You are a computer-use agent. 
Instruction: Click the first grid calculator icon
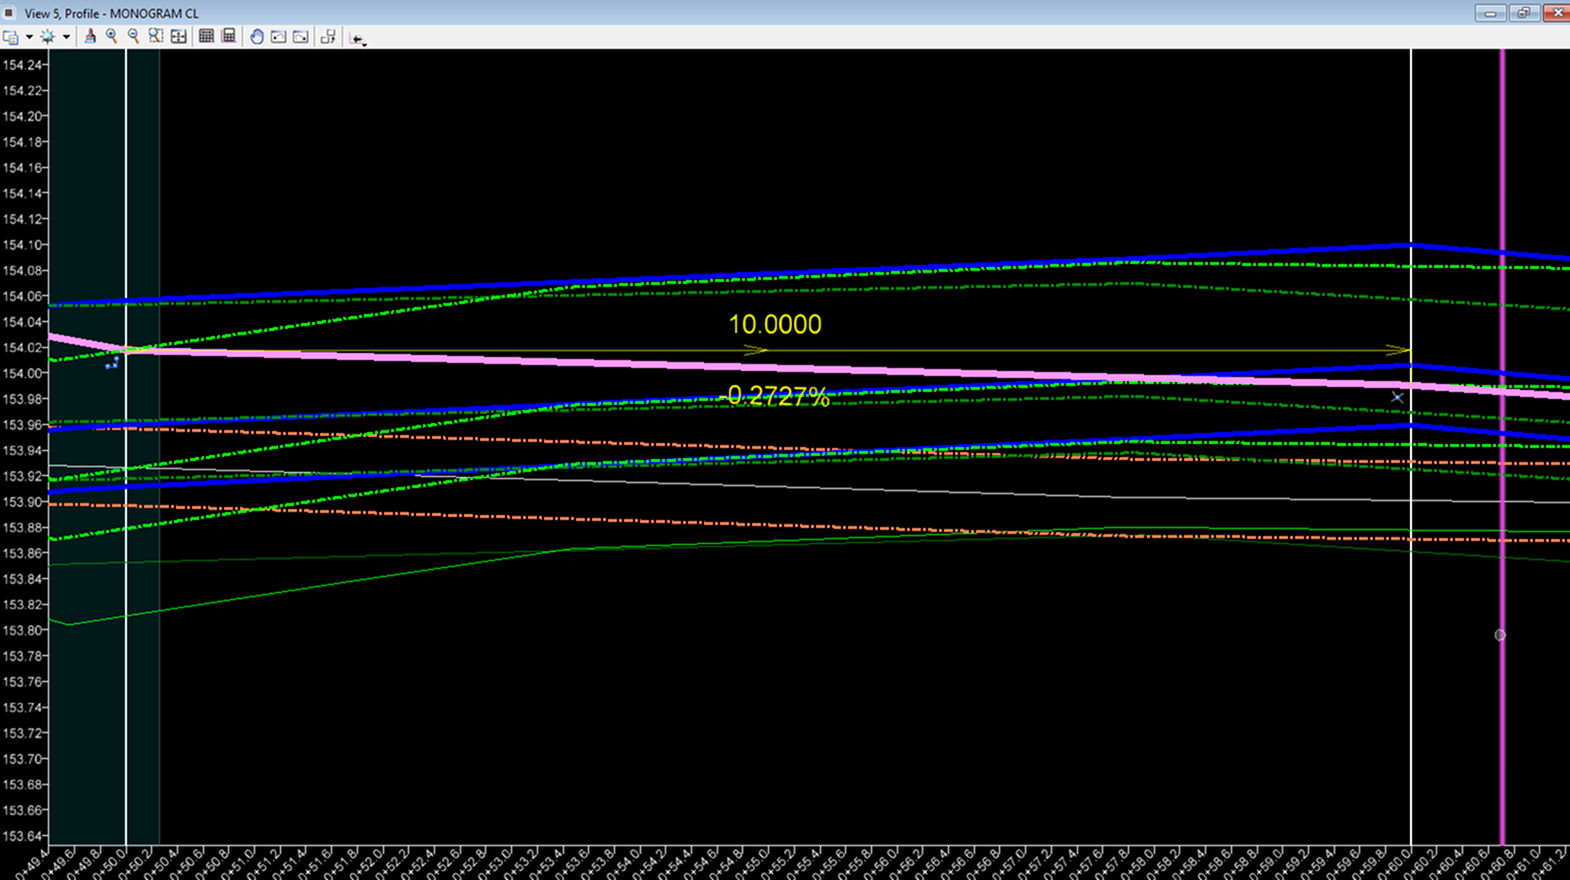pyautogui.click(x=206, y=37)
